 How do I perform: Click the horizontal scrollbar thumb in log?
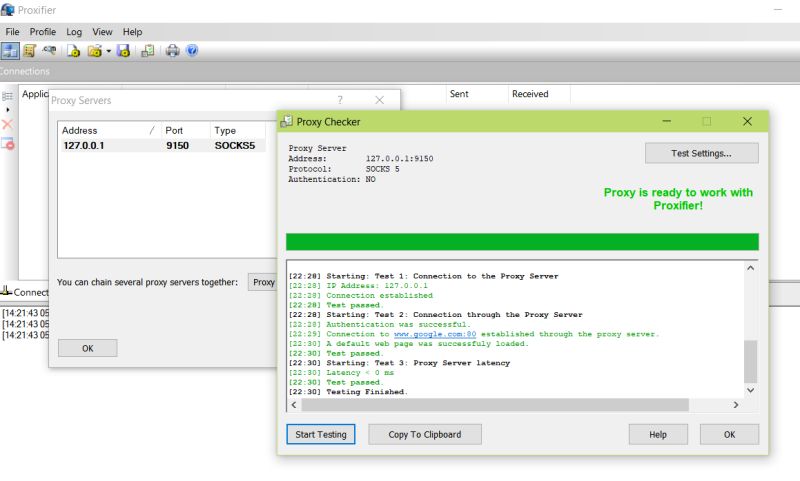tap(495, 404)
